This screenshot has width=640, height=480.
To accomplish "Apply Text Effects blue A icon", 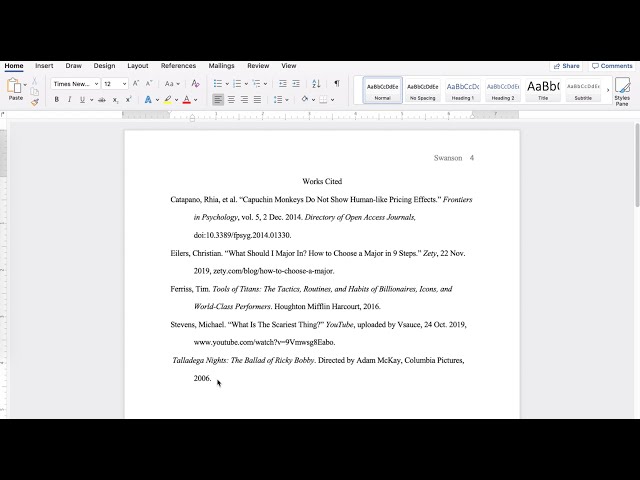I will pos(148,100).
